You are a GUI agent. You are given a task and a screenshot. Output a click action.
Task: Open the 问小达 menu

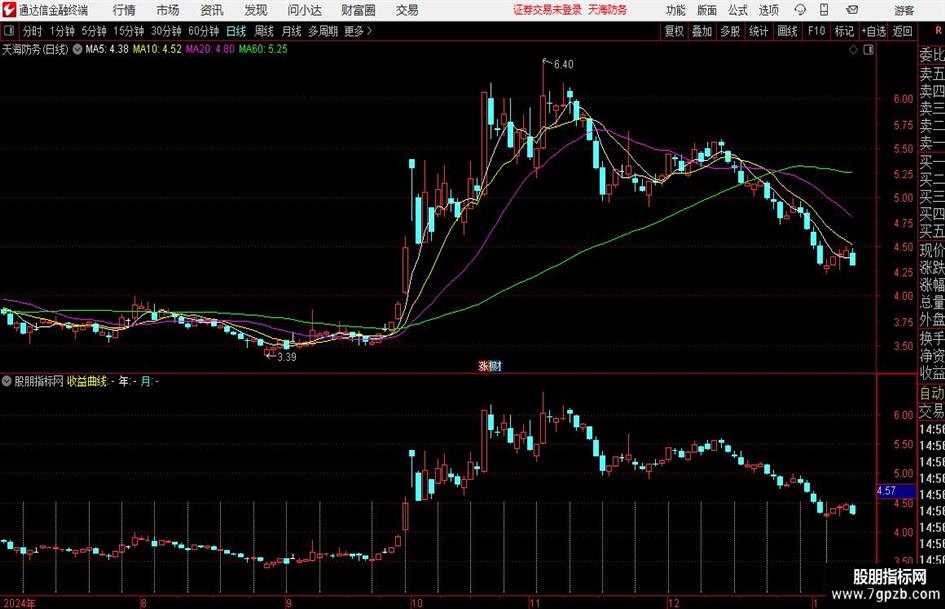click(x=304, y=10)
